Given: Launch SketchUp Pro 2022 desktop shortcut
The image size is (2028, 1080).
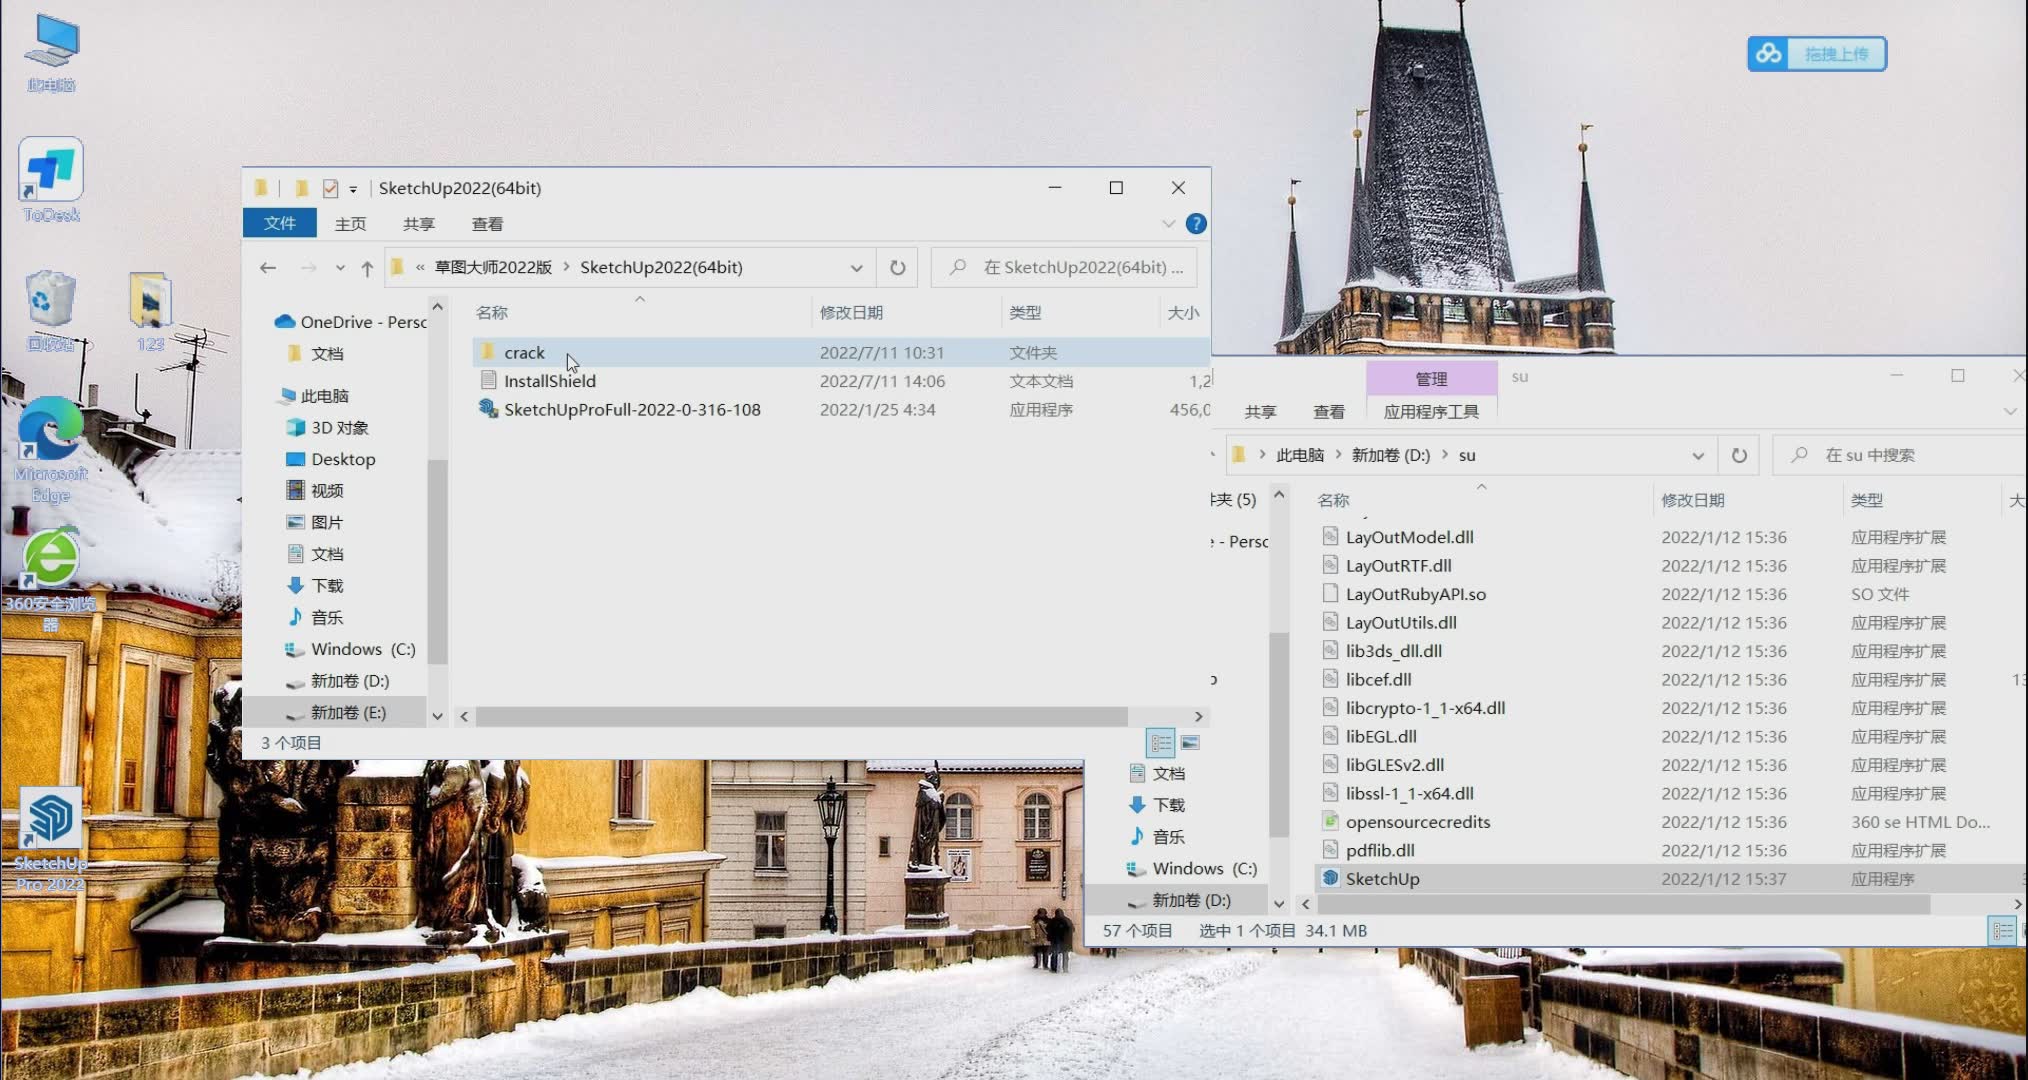Looking at the screenshot, I should (x=51, y=840).
